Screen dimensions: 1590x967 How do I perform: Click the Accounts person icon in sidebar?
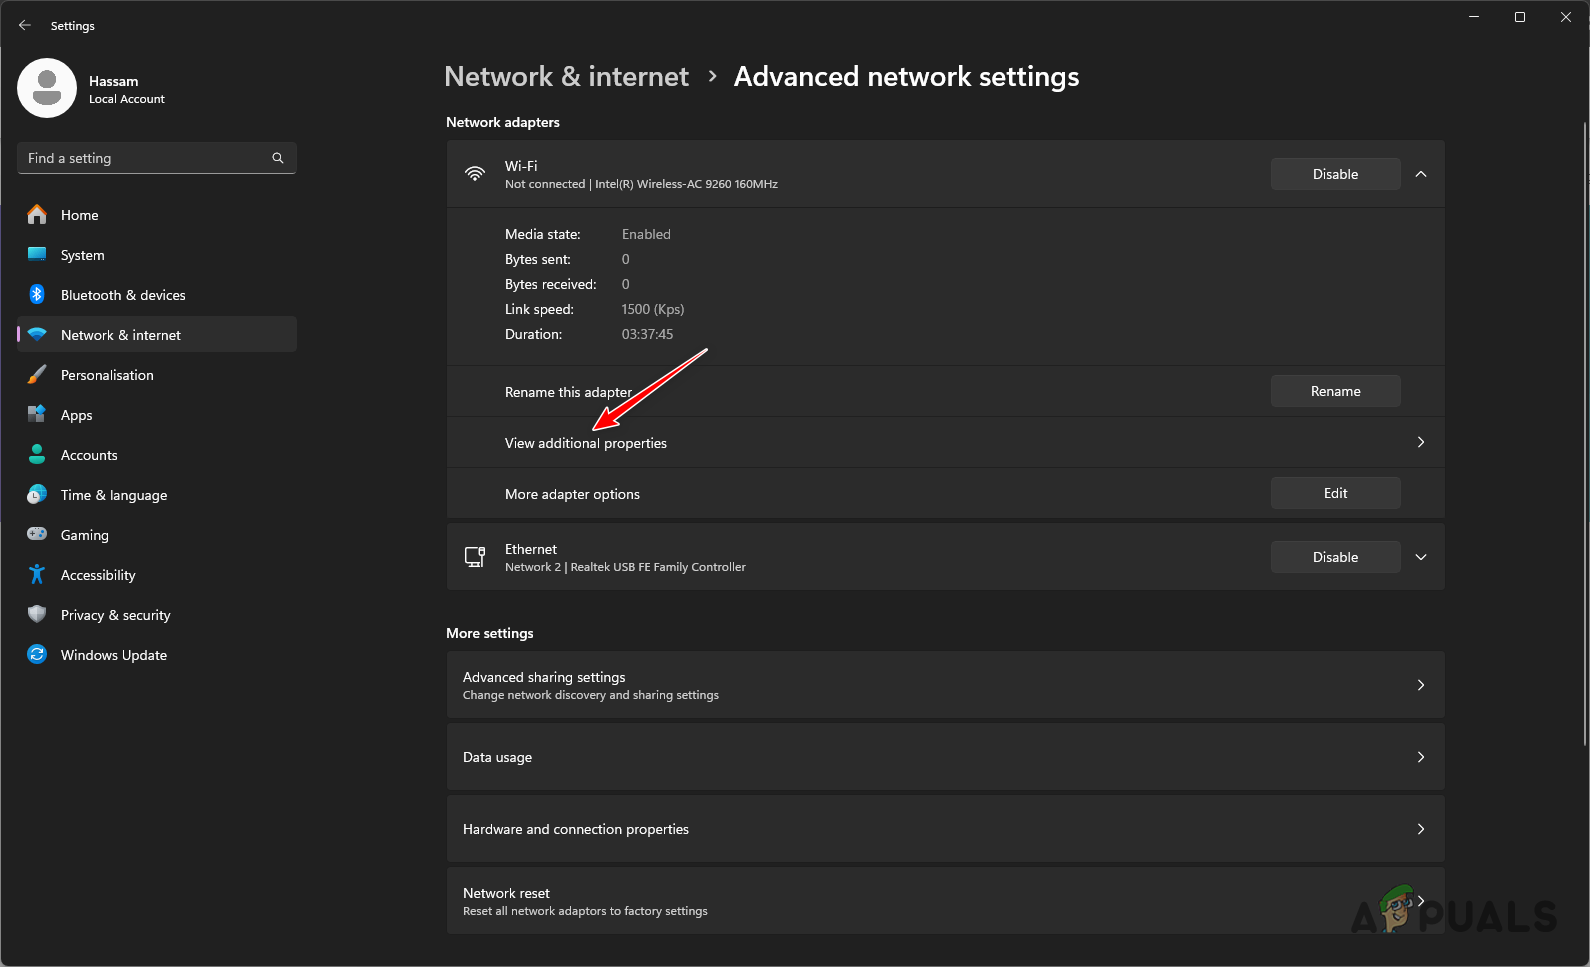[37, 455]
